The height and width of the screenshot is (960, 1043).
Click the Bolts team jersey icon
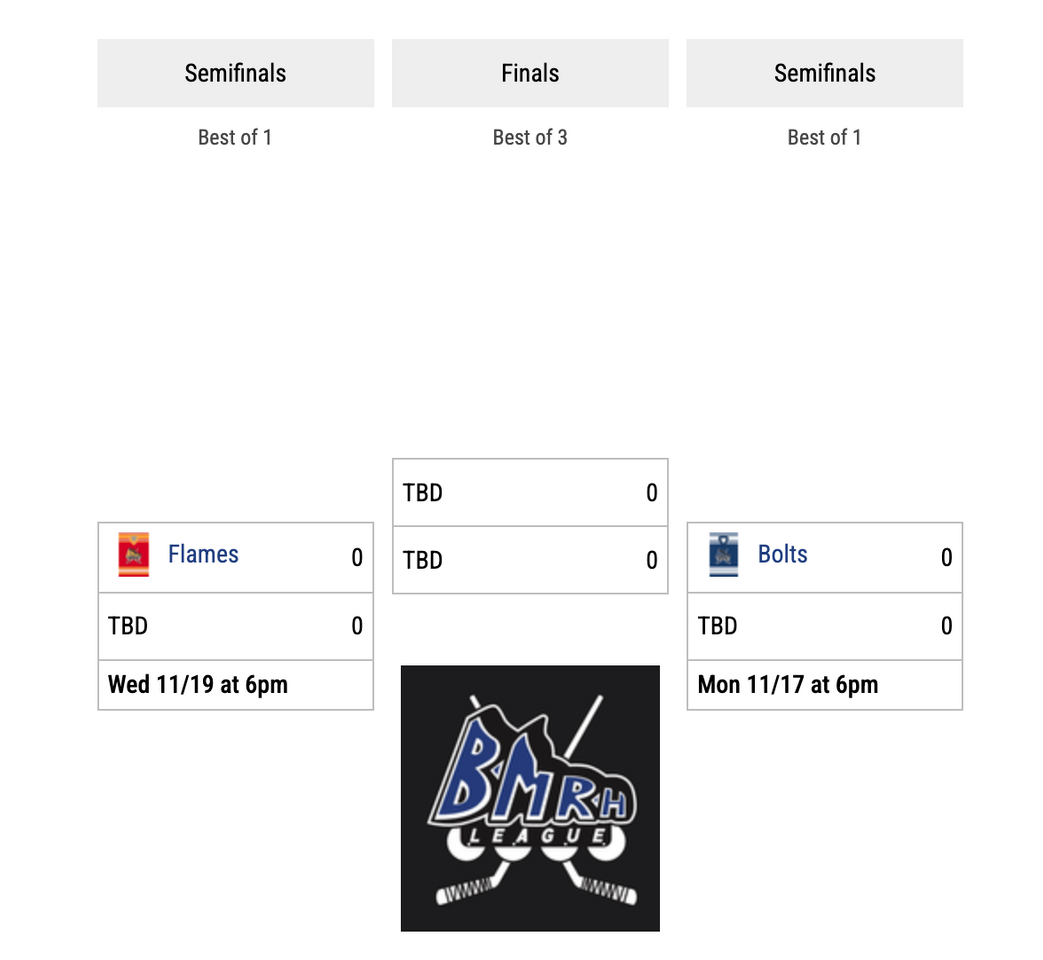pos(723,555)
